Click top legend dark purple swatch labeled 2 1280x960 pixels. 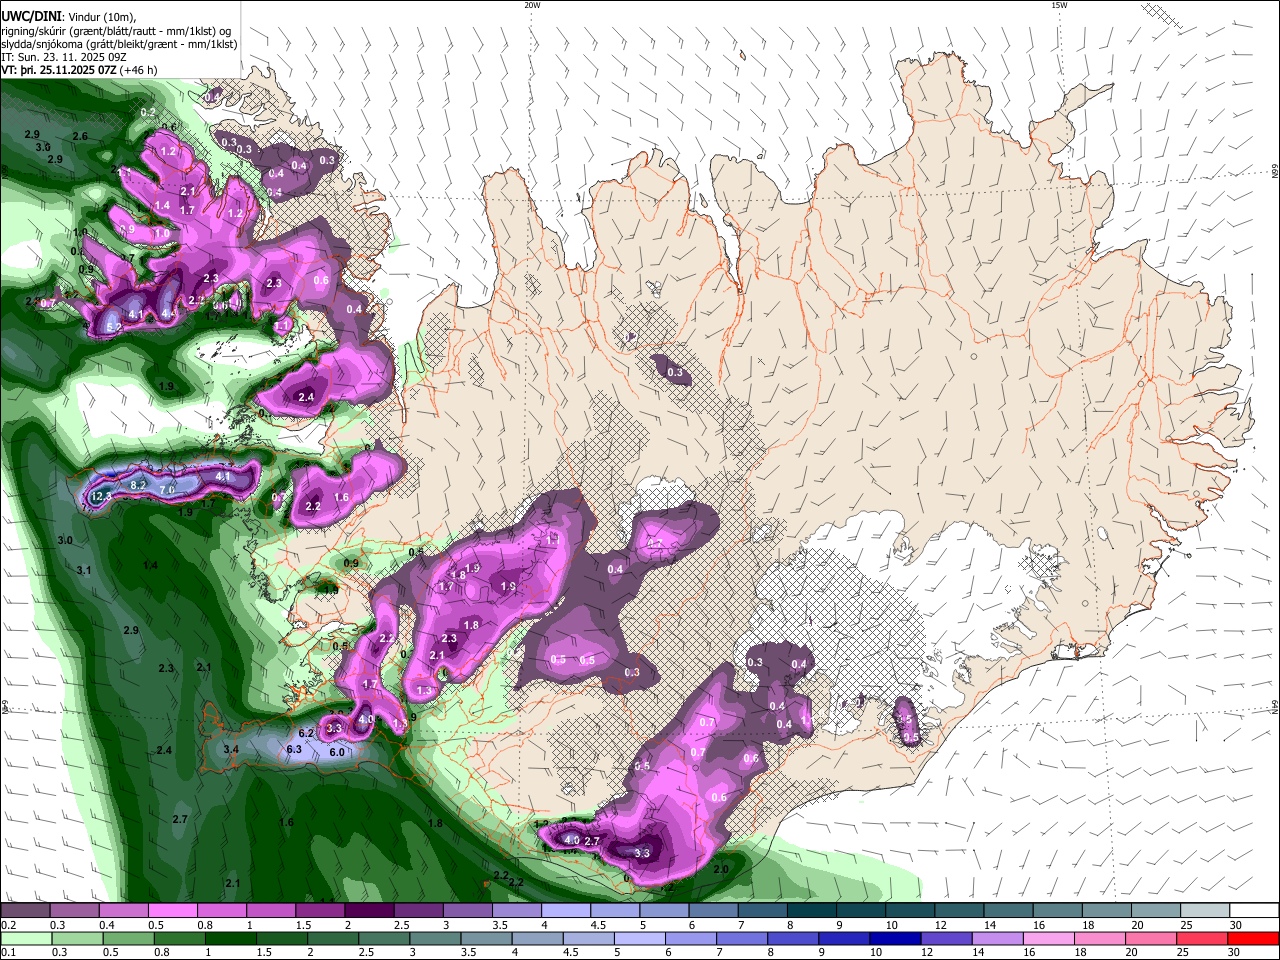pyautogui.click(x=368, y=910)
